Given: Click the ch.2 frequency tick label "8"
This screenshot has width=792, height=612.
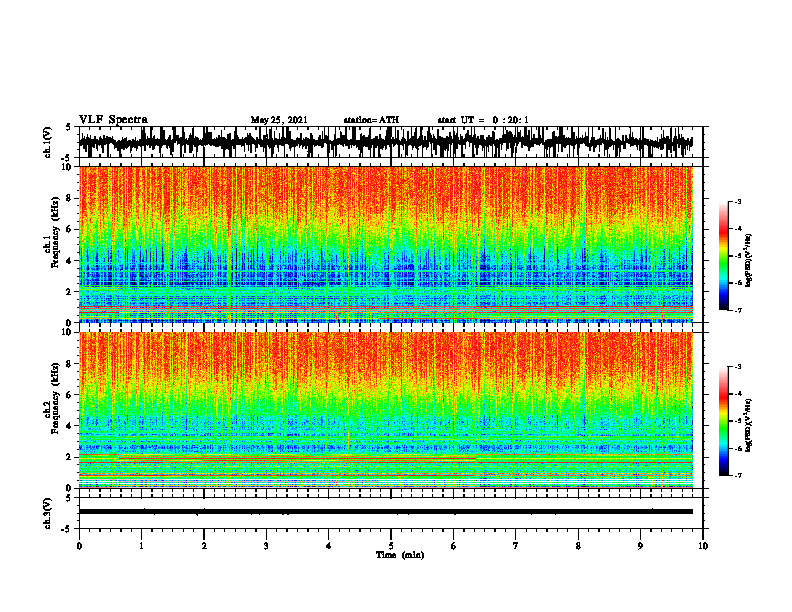Looking at the screenshot, I should [70, 364].
